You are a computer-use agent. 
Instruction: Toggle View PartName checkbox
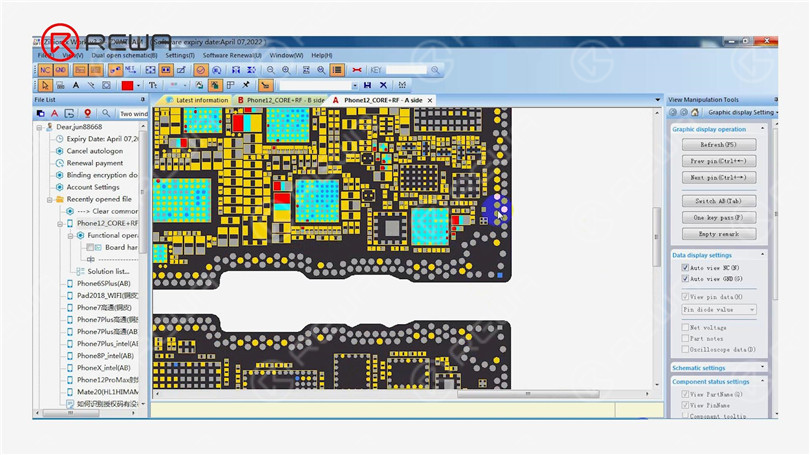[x=685, y=394]
